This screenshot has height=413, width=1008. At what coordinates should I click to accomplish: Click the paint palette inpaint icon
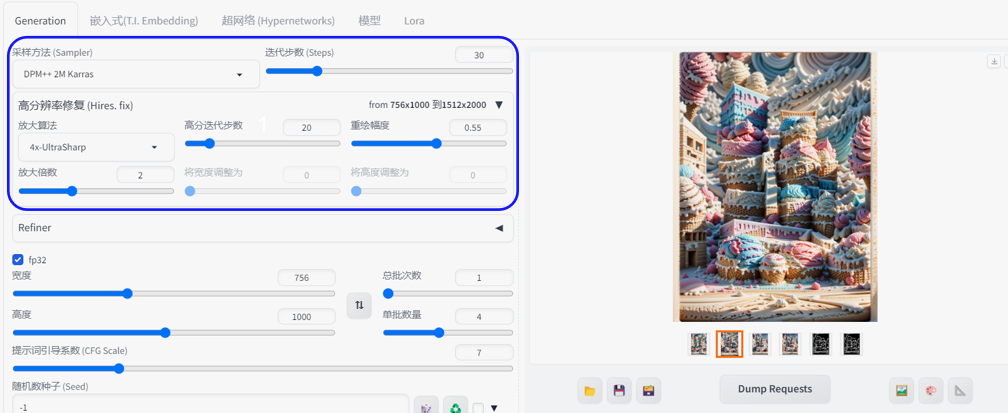coord(930,390)
